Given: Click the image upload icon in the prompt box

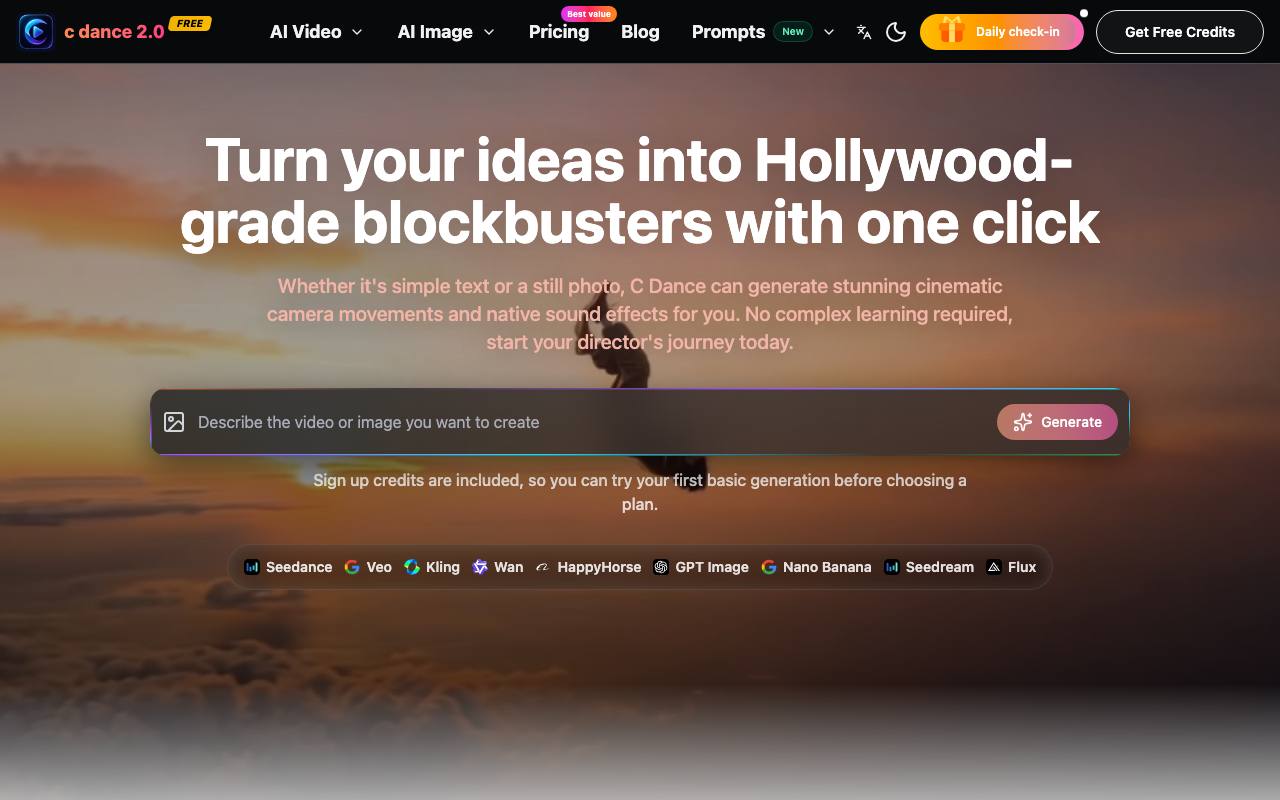Looking at the screenshot, I should [174, 422].
